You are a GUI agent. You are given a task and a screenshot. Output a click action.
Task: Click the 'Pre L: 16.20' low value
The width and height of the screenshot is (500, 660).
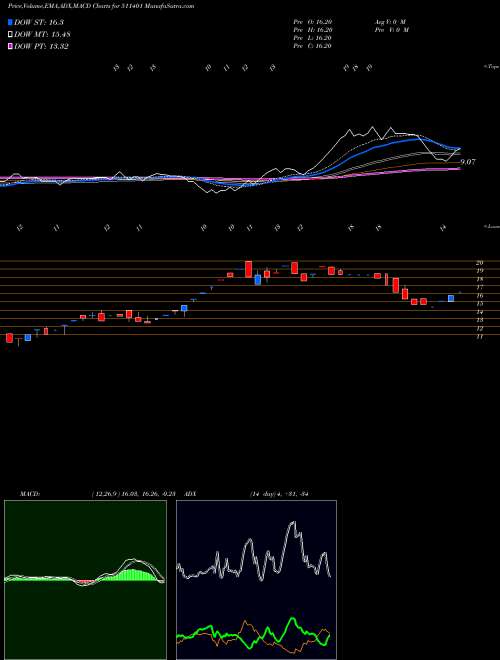313,38
